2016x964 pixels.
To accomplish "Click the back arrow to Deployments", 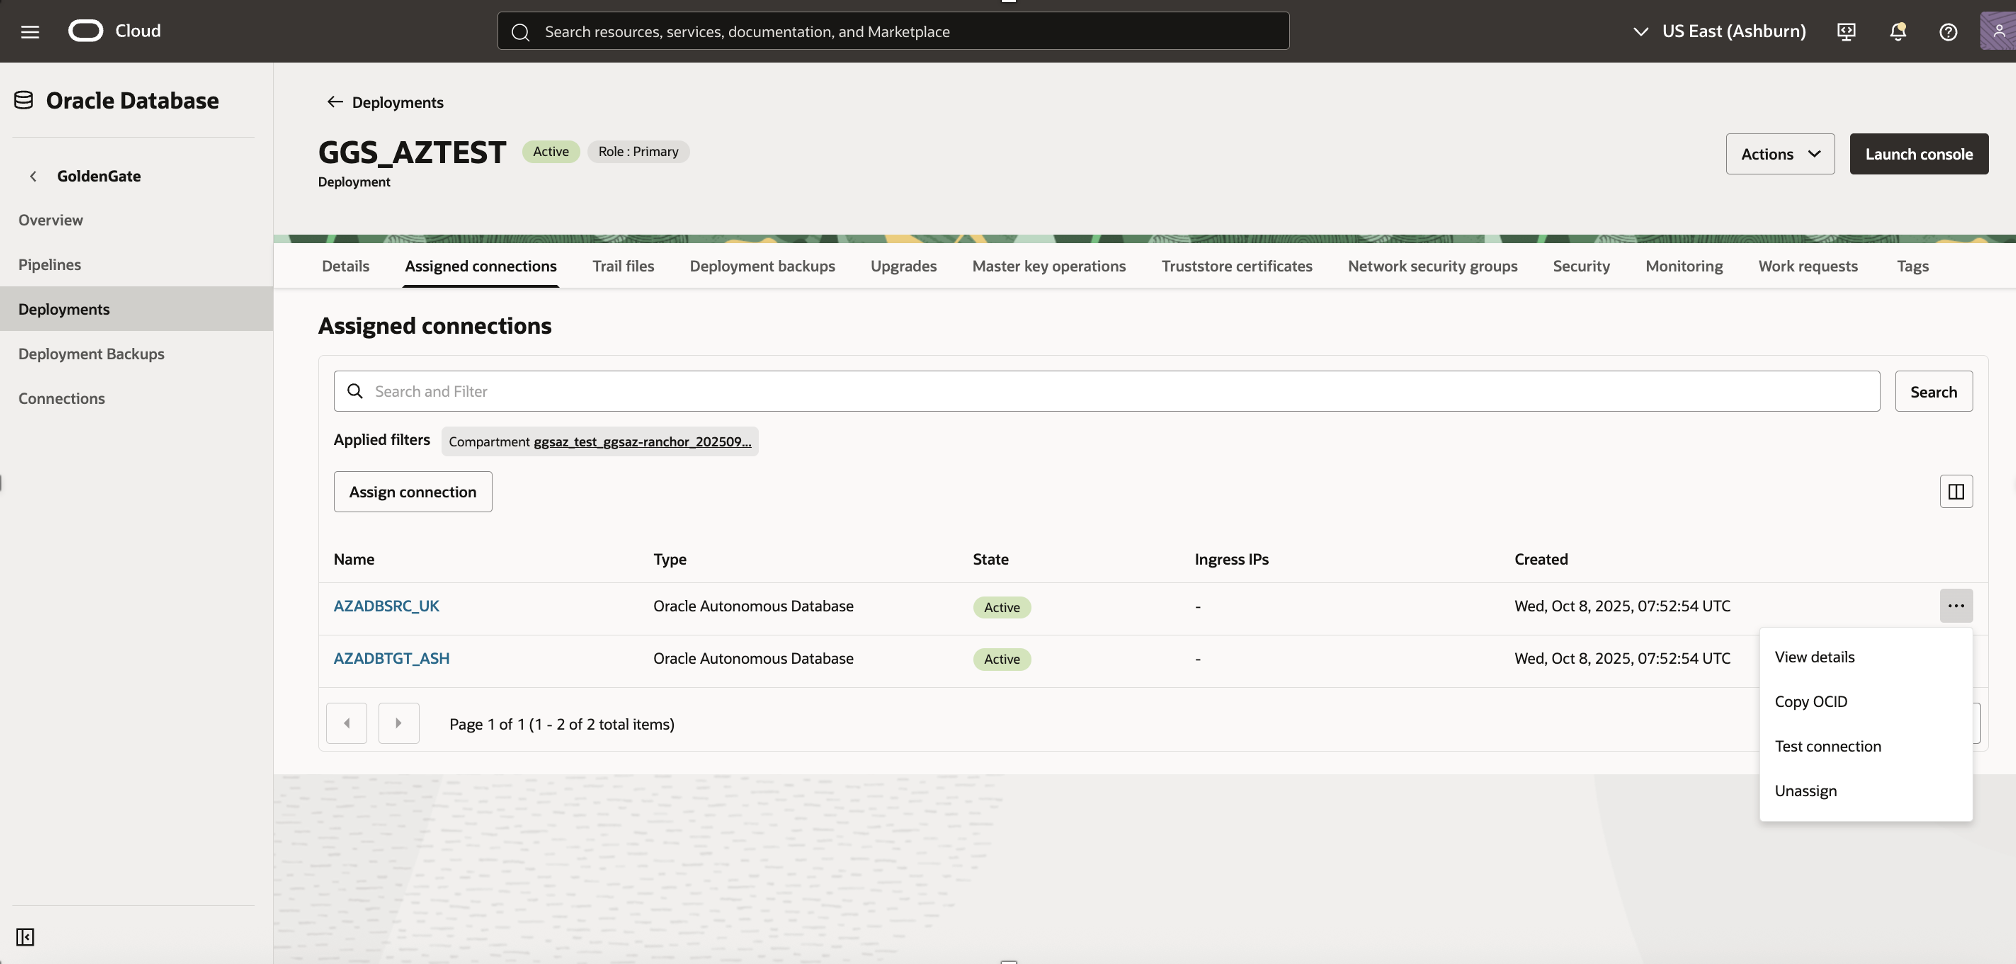I will [335, 102].
